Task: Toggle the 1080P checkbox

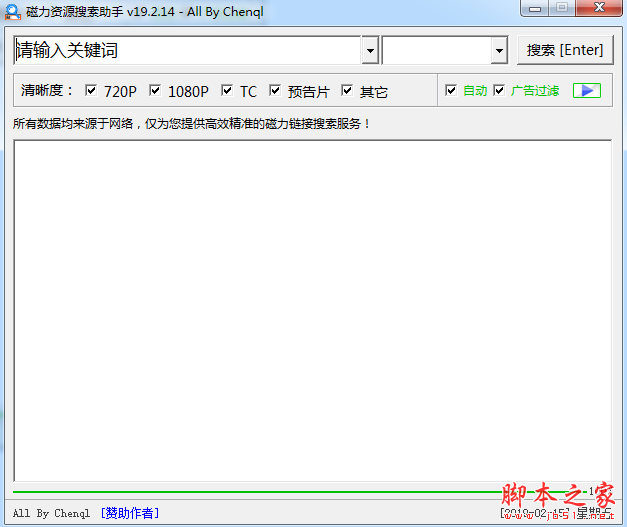Action: pos(155,90)
